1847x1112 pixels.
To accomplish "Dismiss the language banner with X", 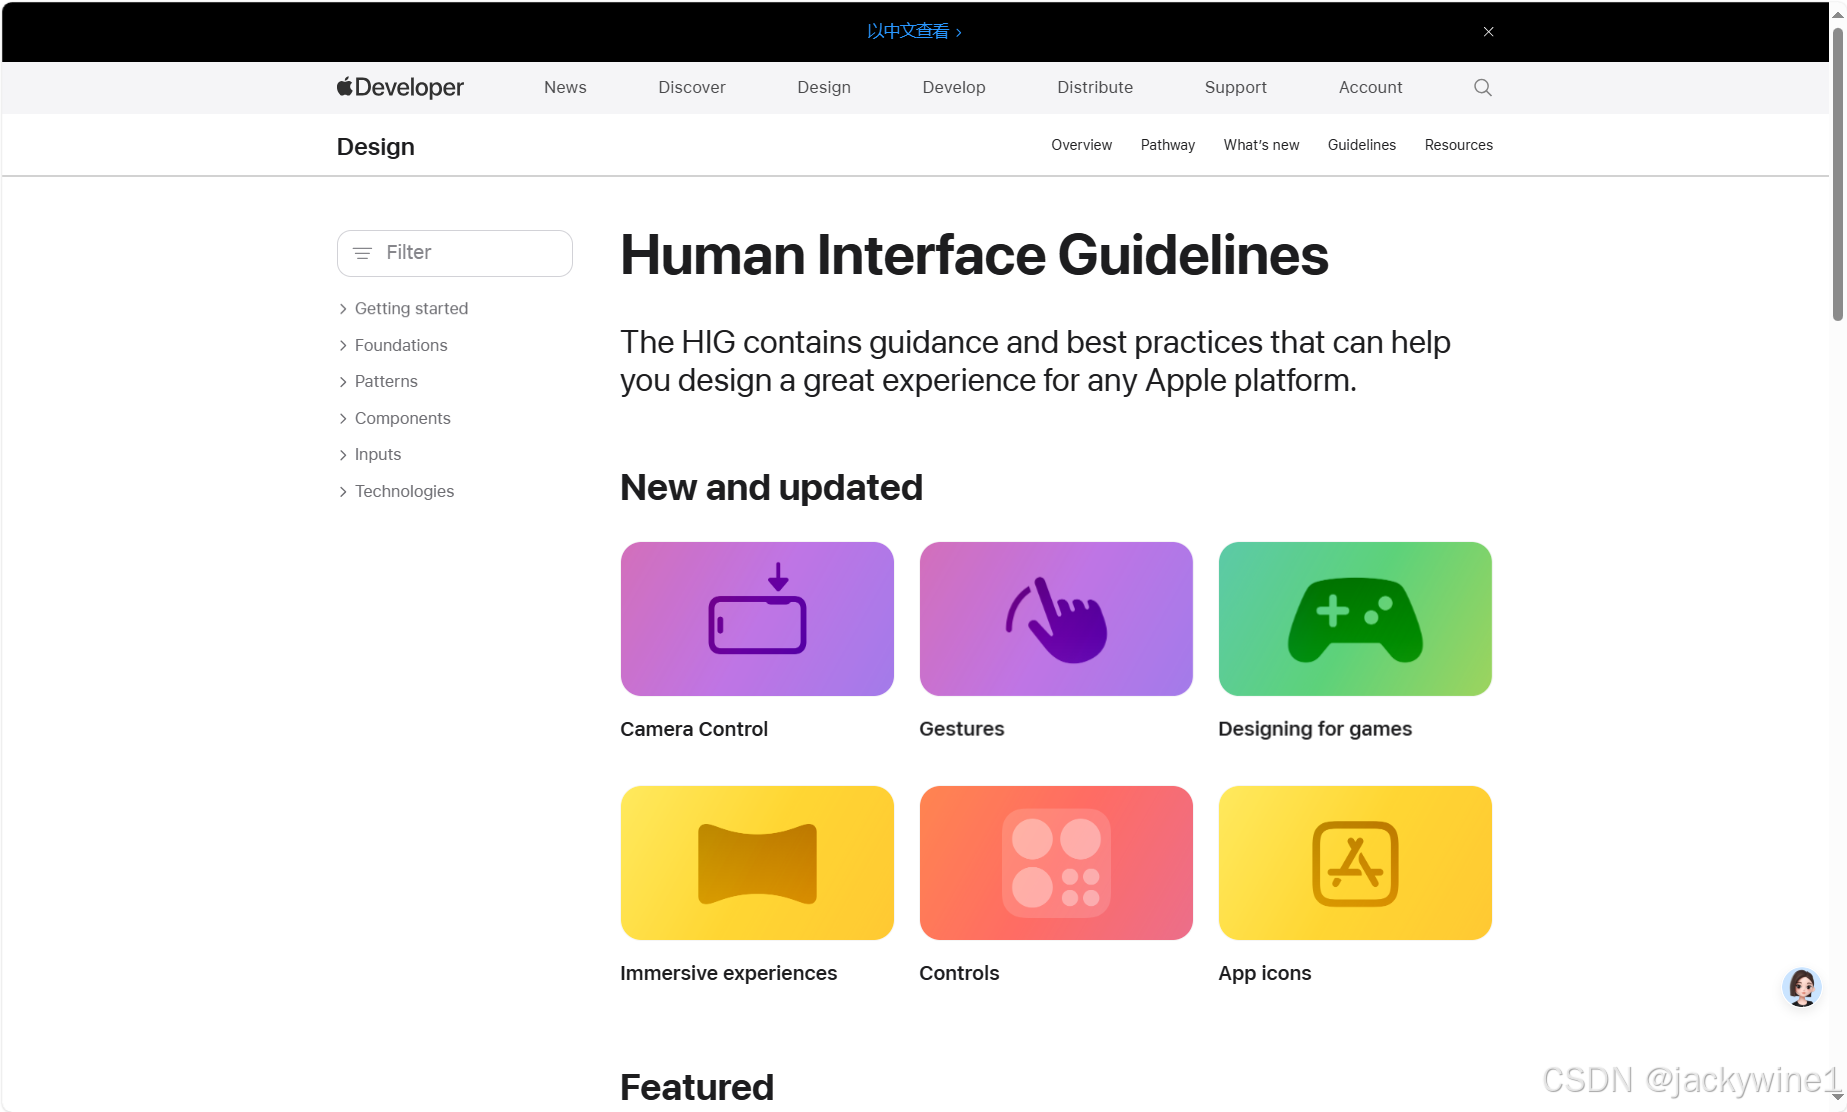I will pyautogui.click(x=1488, y=32).
